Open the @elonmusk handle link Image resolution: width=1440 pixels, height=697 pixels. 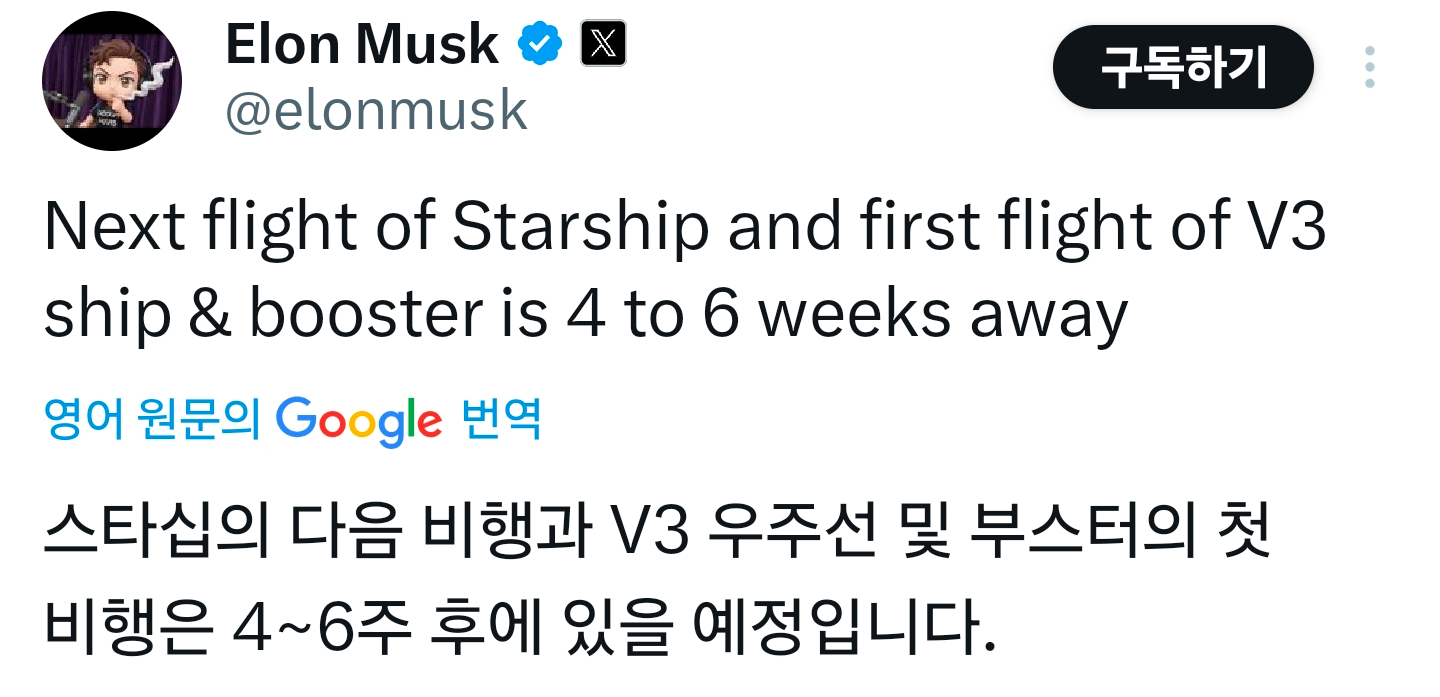[376, 111]
